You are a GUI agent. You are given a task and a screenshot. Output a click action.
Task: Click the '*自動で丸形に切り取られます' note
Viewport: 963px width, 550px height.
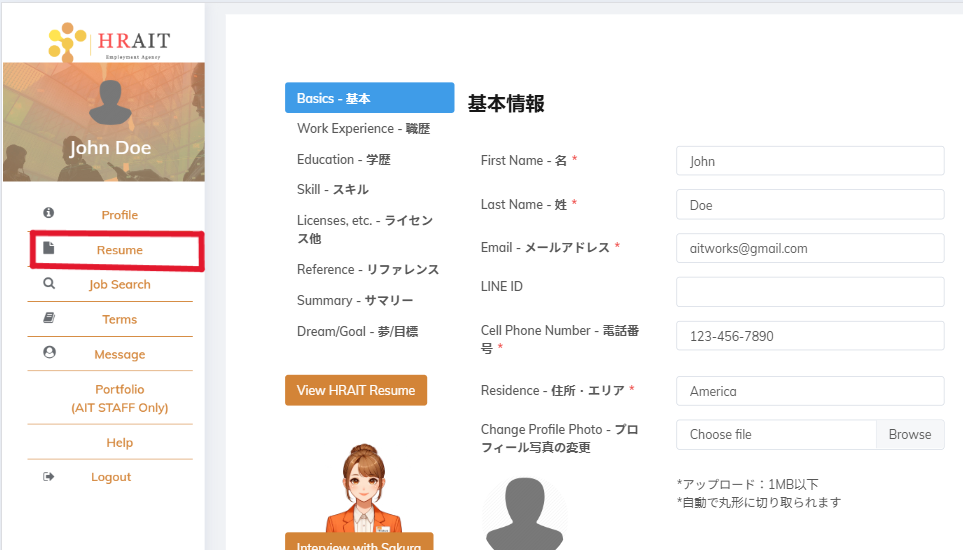[759, 502]
